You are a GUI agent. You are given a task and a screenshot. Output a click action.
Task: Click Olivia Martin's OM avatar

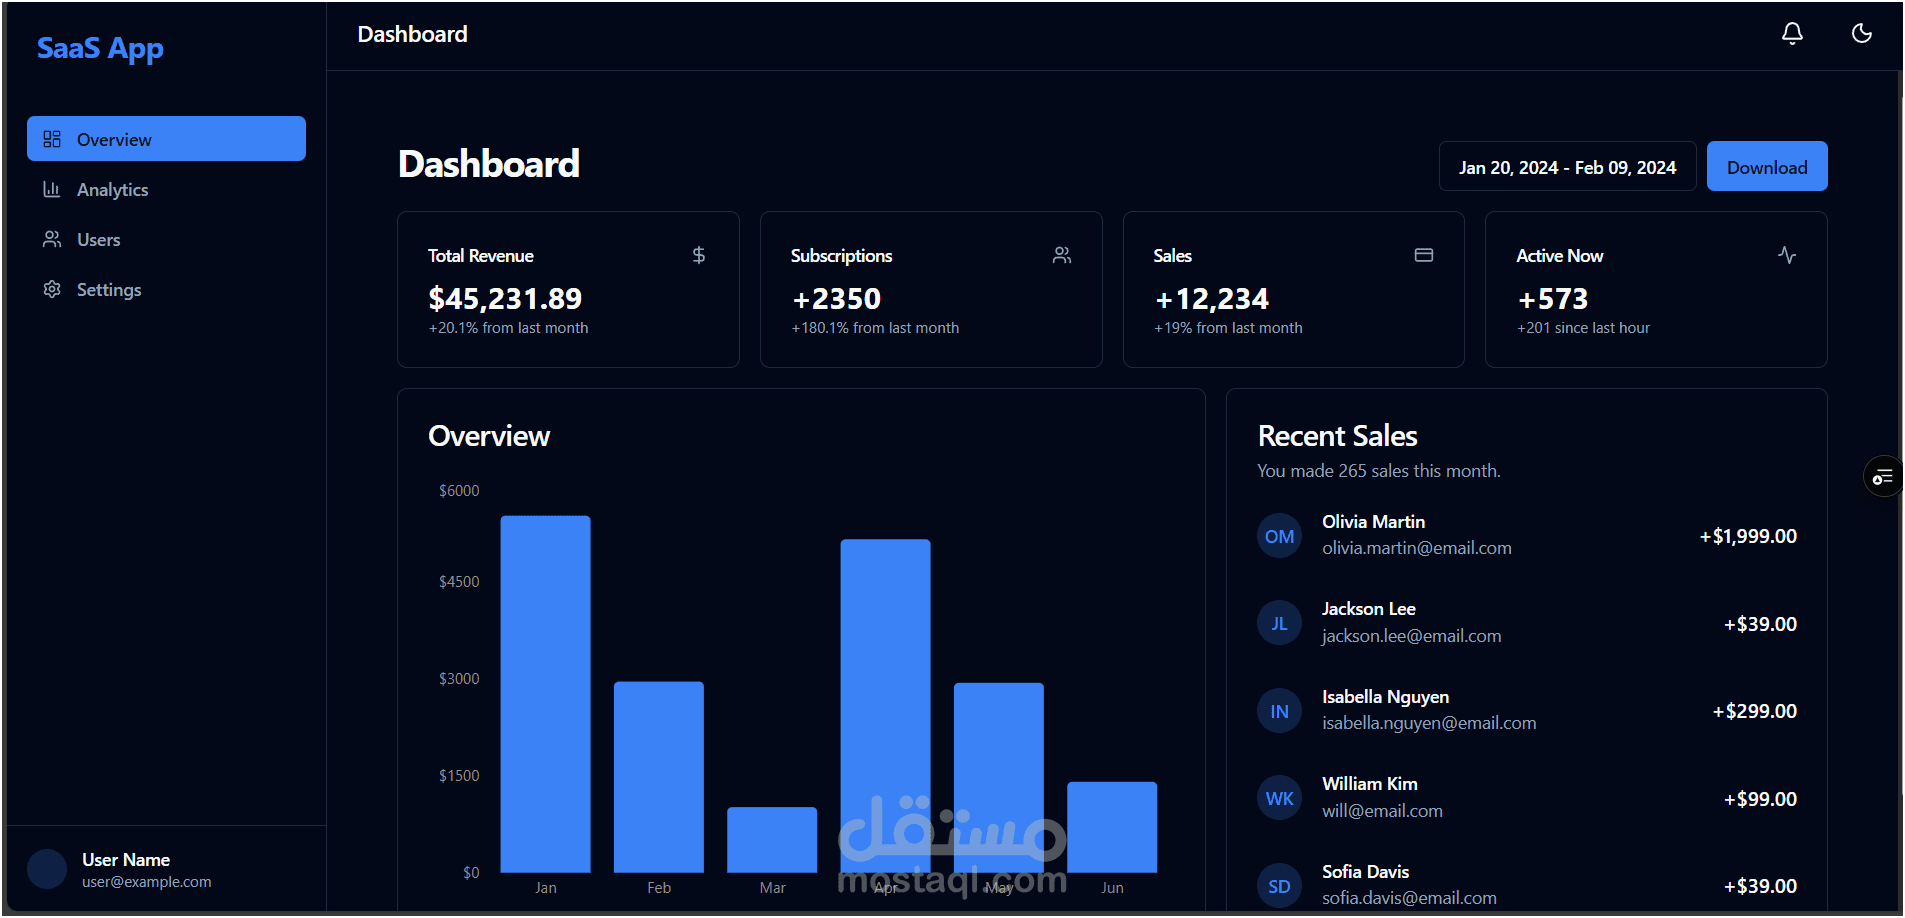tap(1279, 535)
